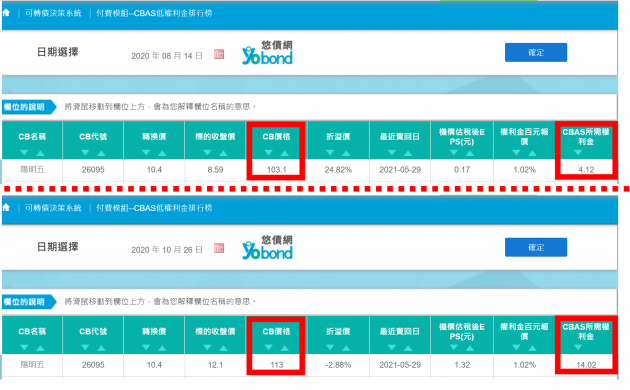This screenshot has height=390, width=630.
Task: Sort 機構估稅後EPS descending in the 08月14日 table
Action: click(x=454, y=153)
